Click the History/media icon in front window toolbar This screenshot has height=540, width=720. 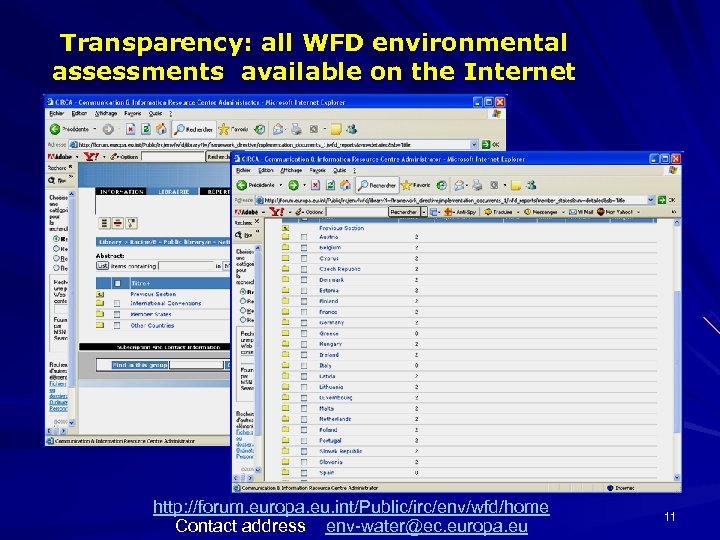point(442,185)
